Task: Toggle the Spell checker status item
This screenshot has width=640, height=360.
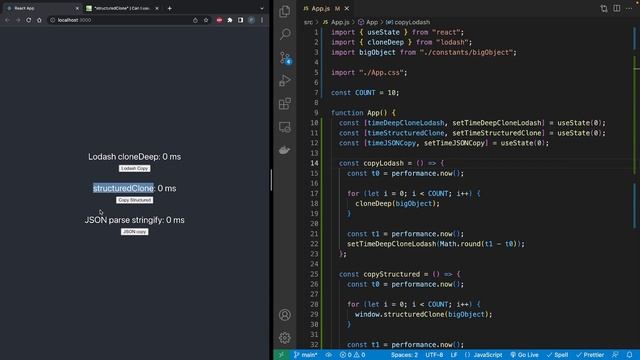Action: pyautogui.click(x=558, y=355)
